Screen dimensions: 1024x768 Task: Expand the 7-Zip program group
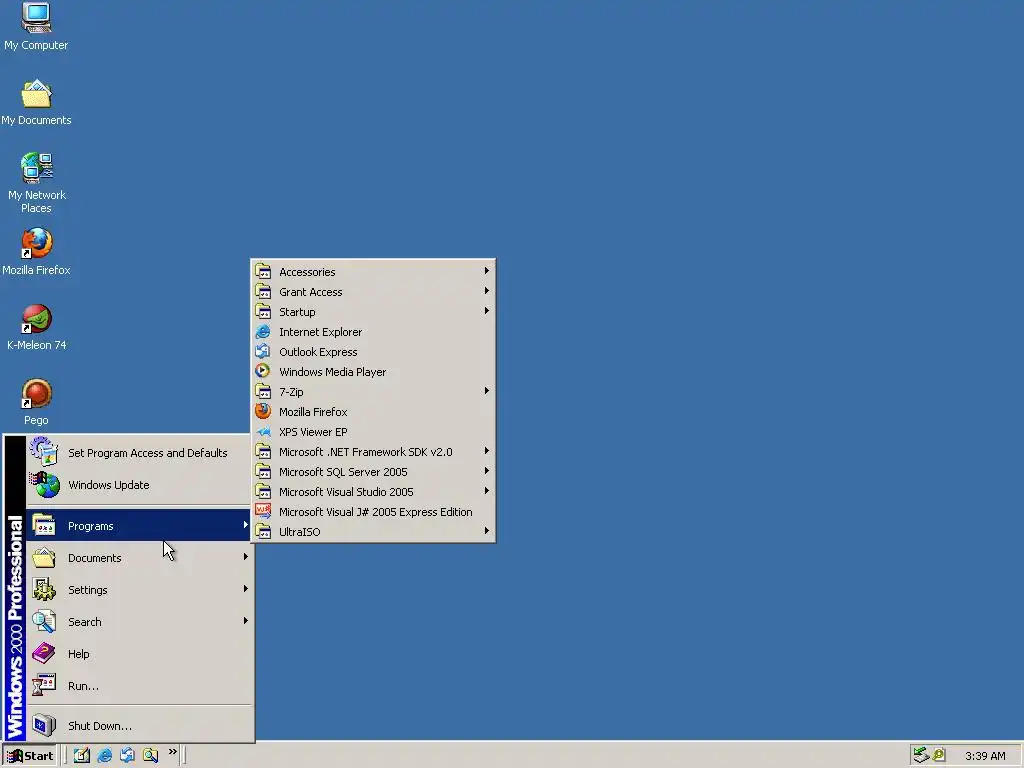click(x=373, y=392)
